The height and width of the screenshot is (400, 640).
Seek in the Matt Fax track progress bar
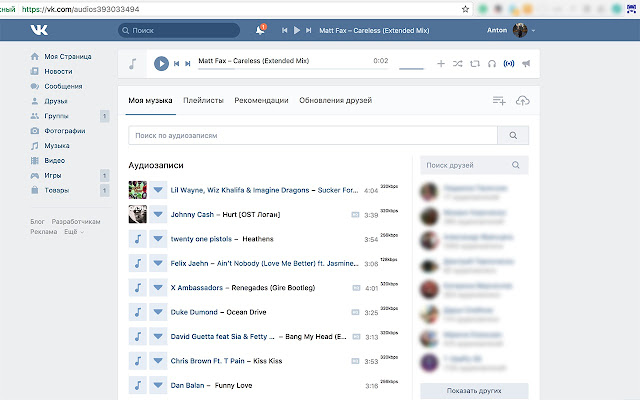tap(293, 69)
